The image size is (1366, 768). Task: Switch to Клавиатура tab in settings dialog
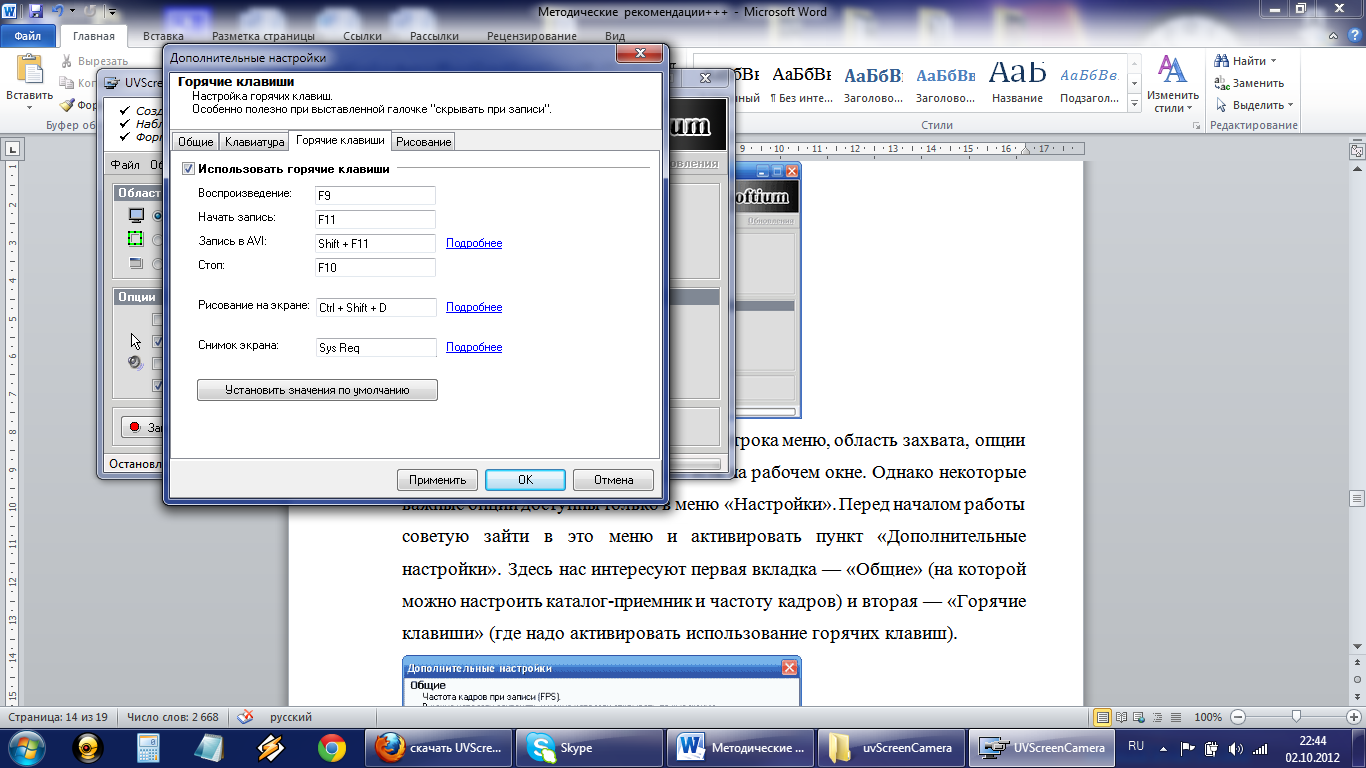(x=254, y=142)
